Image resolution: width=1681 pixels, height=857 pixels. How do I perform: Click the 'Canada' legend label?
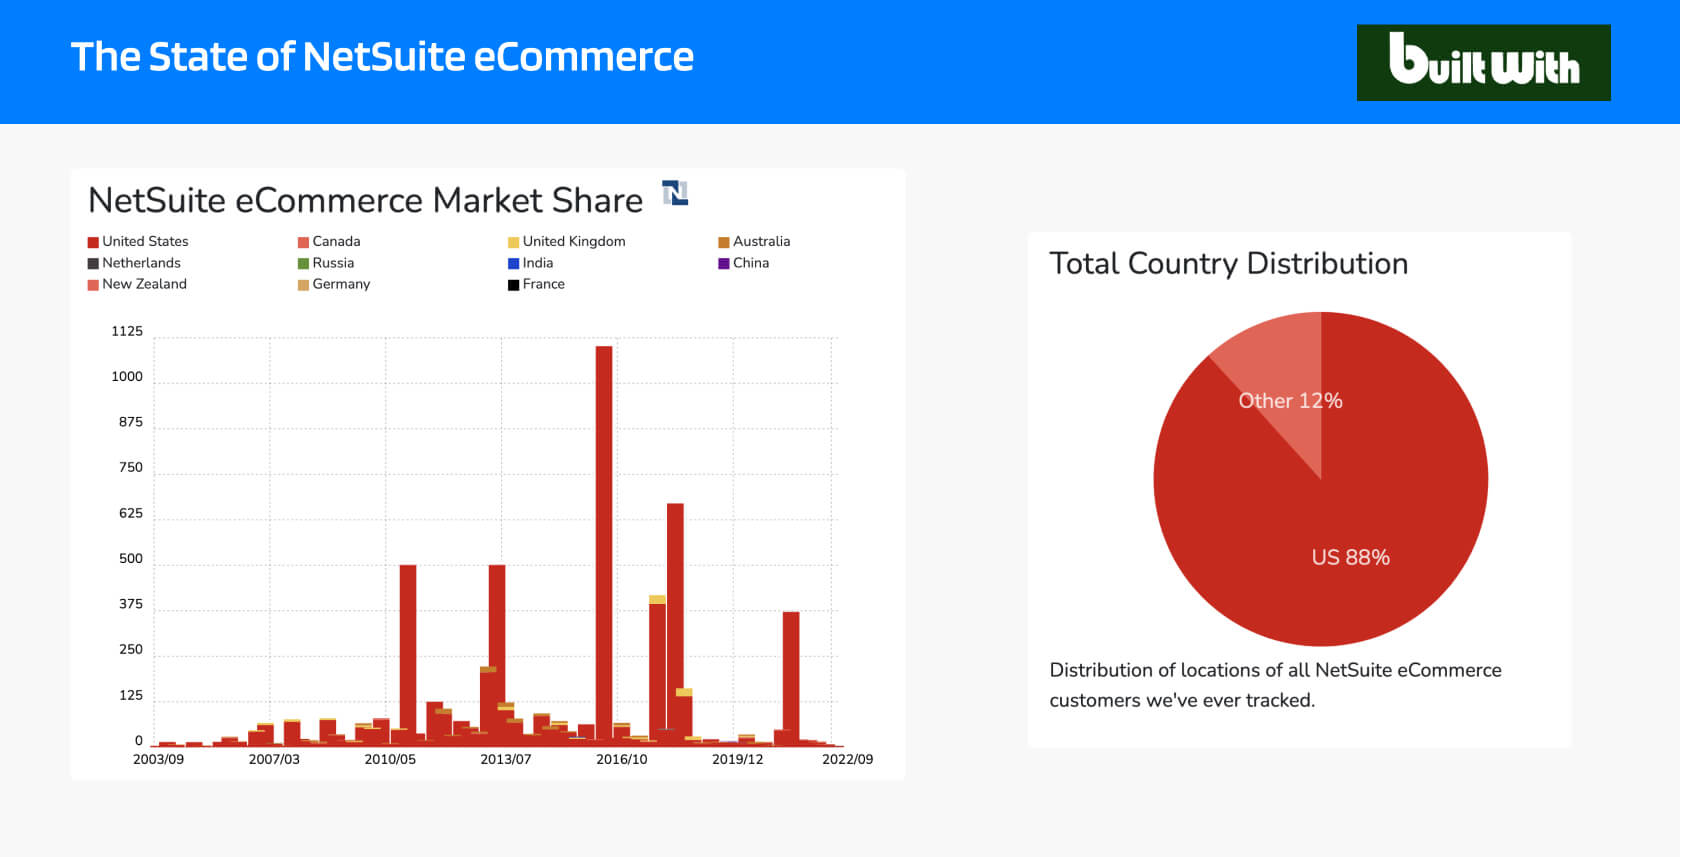pyautogui.click(x=336, y=241)
